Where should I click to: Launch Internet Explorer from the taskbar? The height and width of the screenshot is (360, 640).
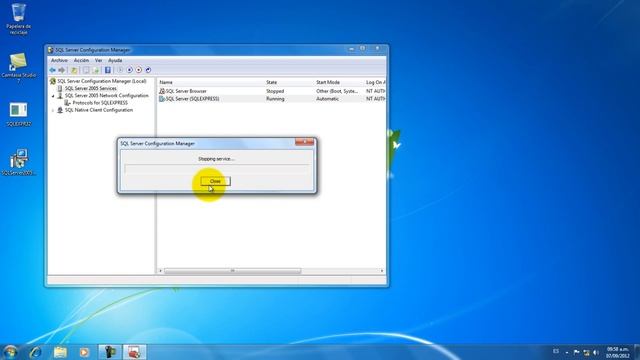(36, 352)
